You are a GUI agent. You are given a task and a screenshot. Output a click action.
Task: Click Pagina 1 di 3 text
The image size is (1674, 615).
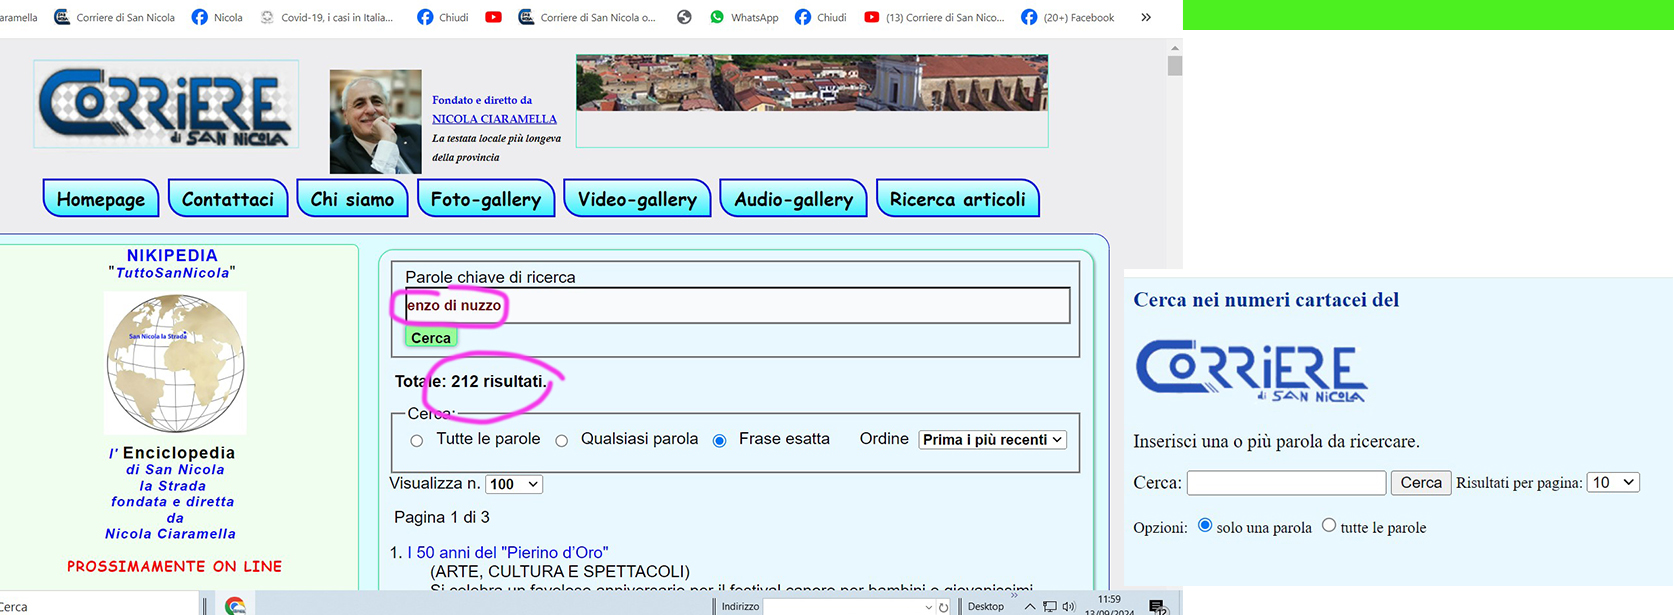[442, 517]
